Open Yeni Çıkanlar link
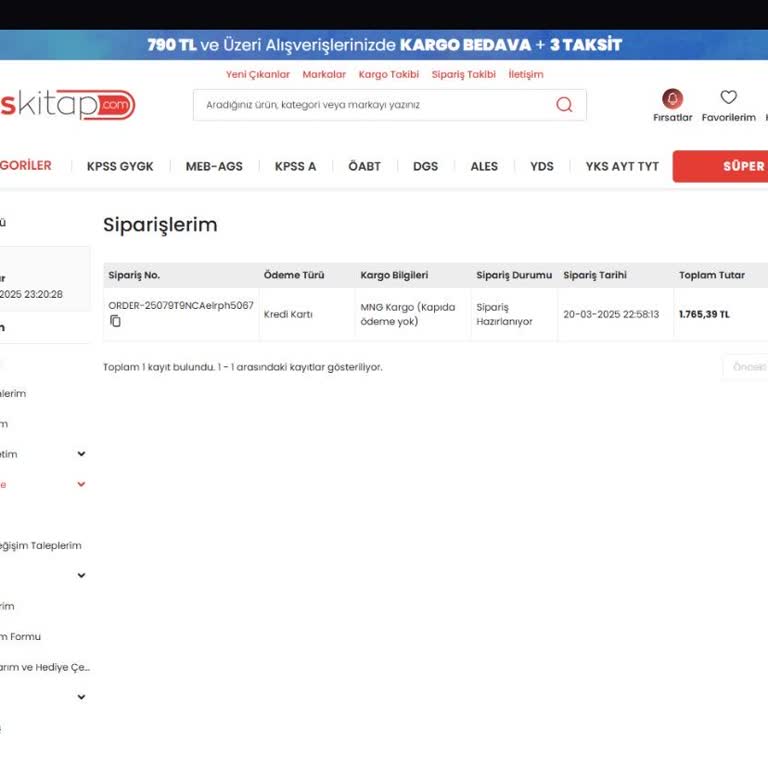768x768 pixels. (x=258, y=74)
